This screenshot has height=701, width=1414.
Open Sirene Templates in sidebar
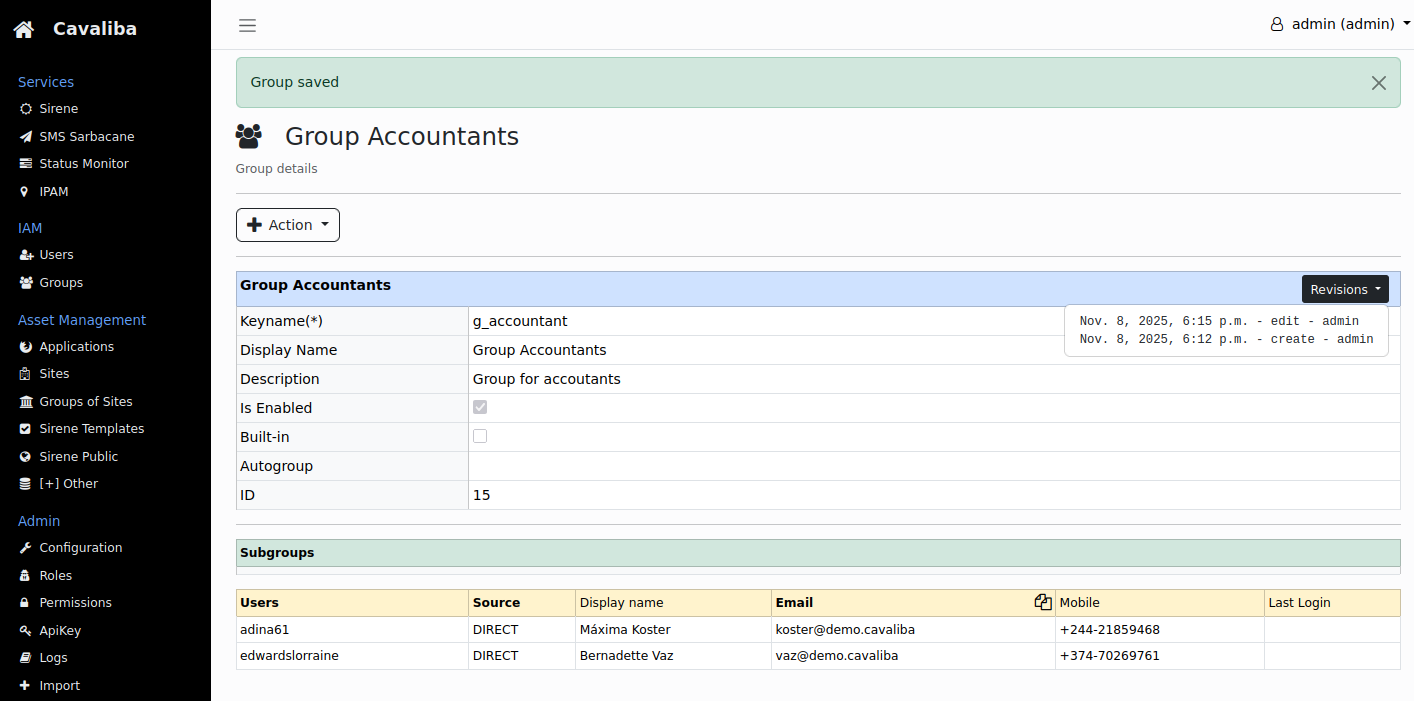coord(91,429)
